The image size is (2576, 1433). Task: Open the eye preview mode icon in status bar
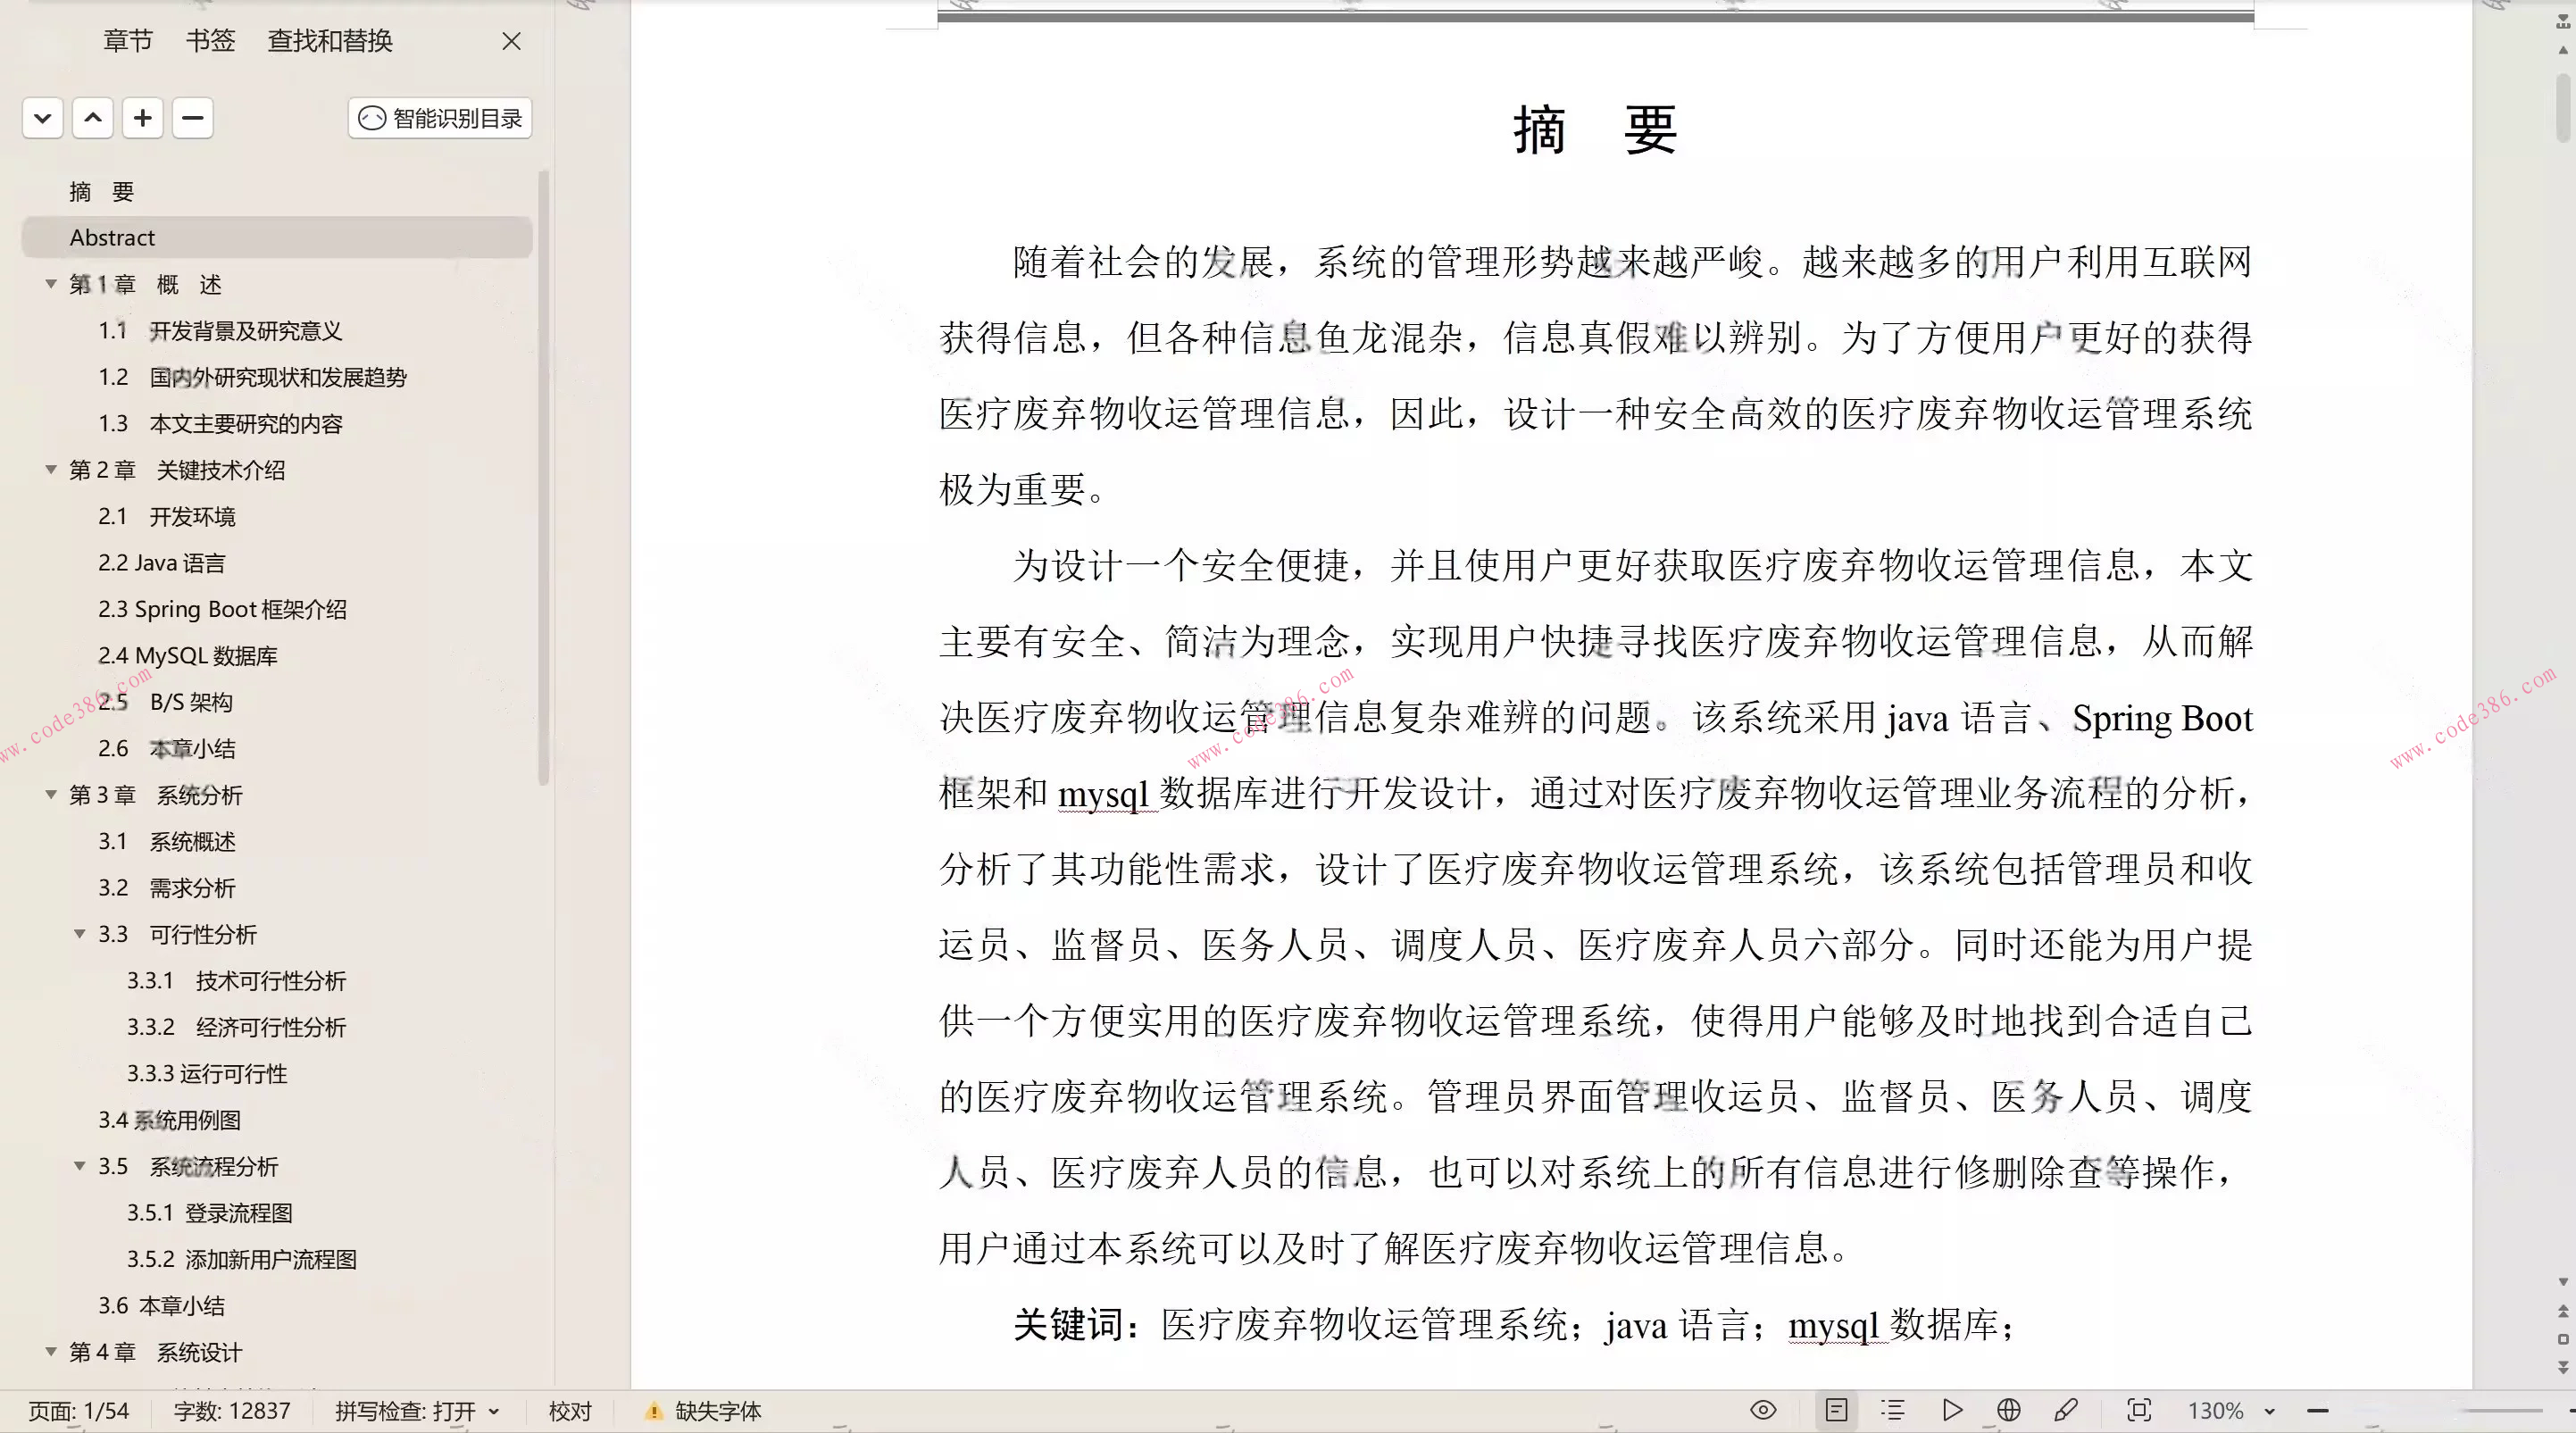[1764, 1410]
